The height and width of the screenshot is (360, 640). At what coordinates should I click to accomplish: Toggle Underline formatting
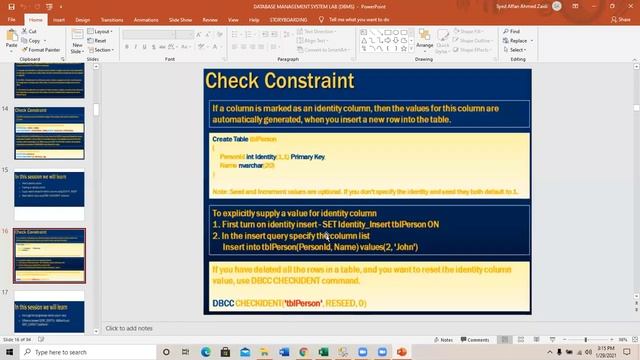coord(144,47)
